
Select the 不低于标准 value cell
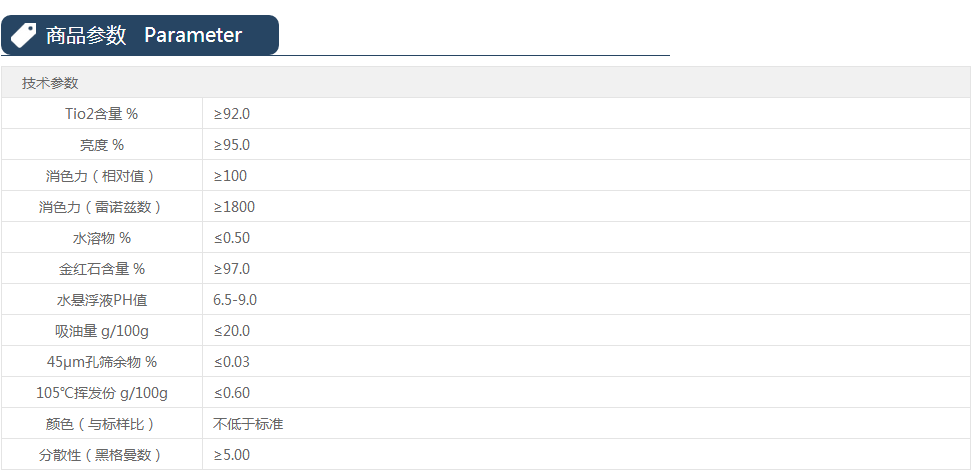point(248,424)
